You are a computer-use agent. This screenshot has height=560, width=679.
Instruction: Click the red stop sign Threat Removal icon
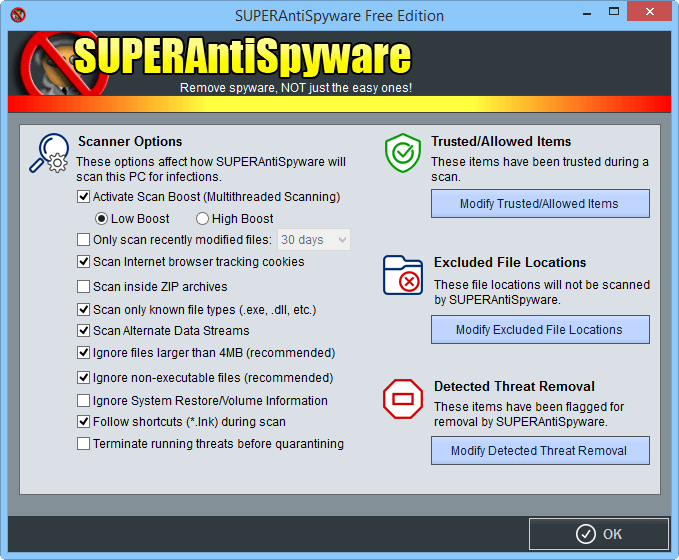click(x=403, y=399)
